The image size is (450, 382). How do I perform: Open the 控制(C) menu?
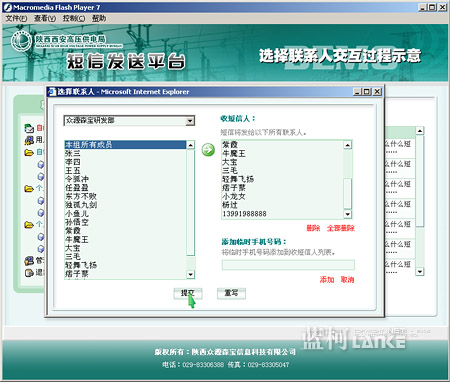[74, 18]
